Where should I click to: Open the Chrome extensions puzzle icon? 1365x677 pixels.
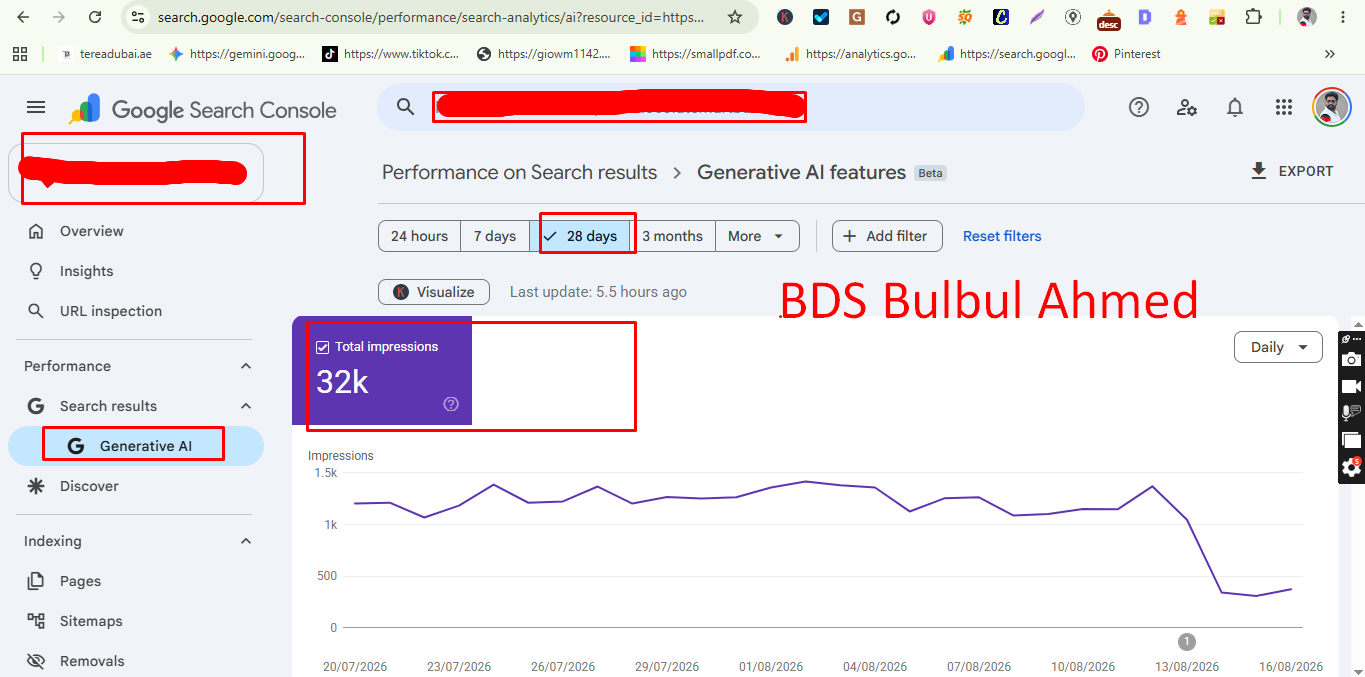coord(1253,17)
